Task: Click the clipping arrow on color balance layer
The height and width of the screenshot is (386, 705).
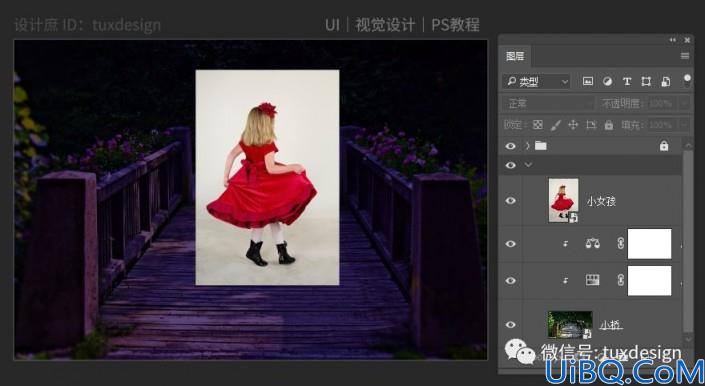Action: click(566, 244)
